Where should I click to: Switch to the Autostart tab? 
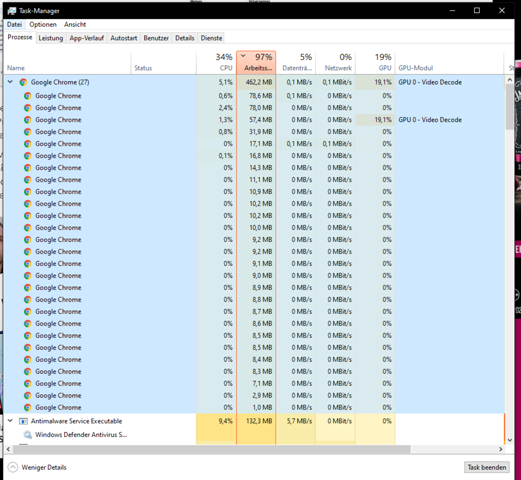click(x=124, y=38)
